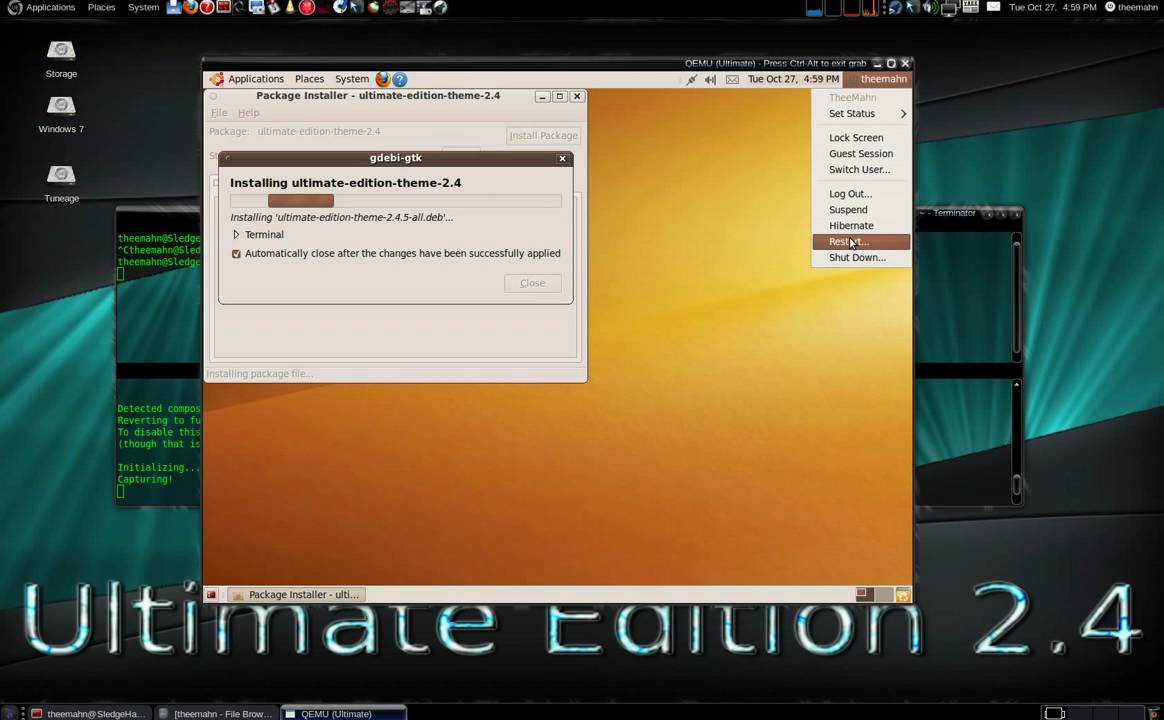Toggle 'Automatically close after changes' checkbox
The height and width of the screenshot is (720, 1164).
click(236, 254)
